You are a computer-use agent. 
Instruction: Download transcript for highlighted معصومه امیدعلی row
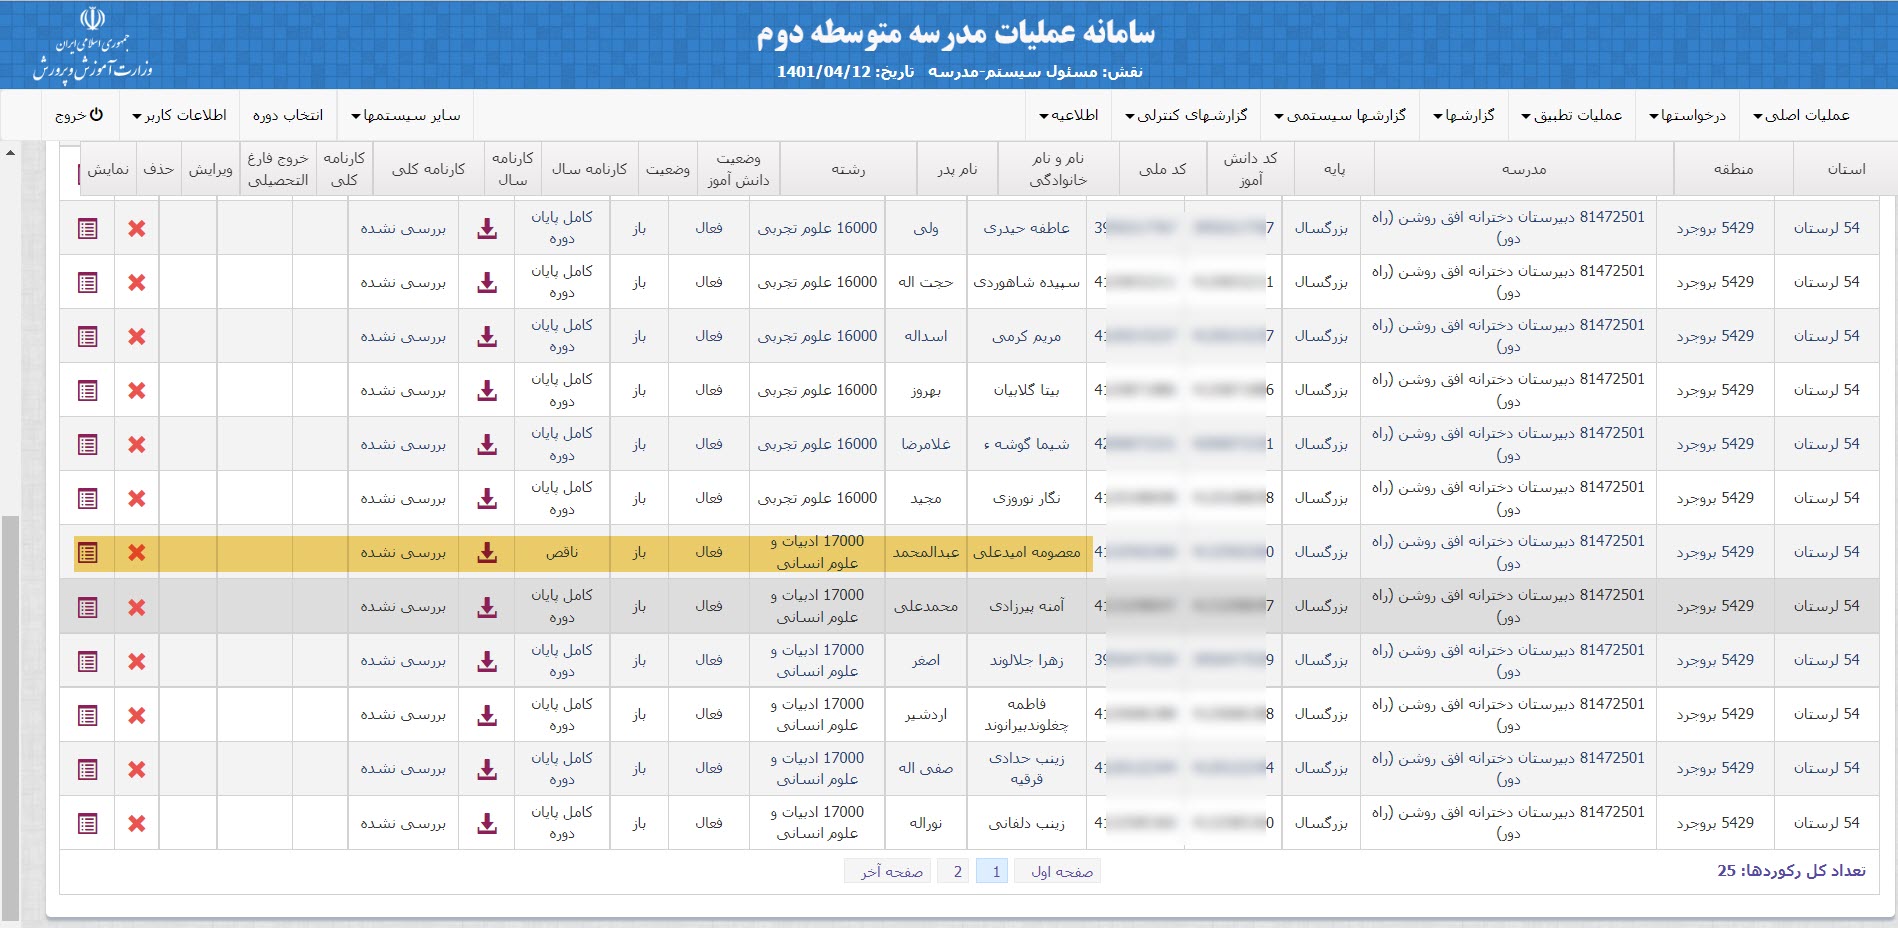coord(487,552)
